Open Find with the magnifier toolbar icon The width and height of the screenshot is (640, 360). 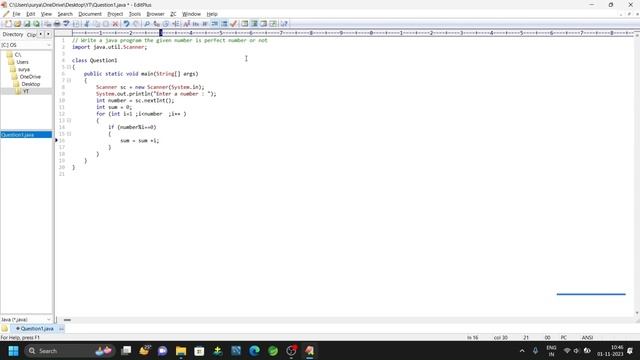147,24
